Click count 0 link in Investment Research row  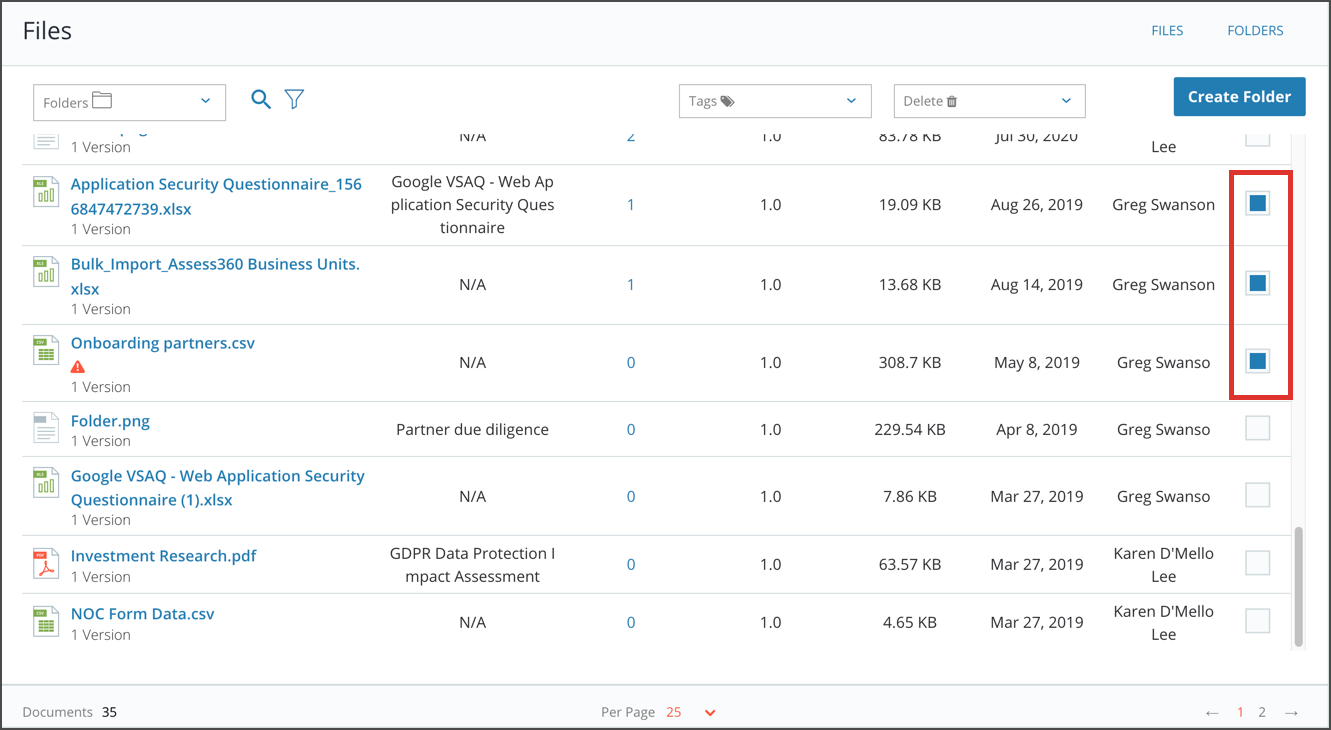point(631,565)
